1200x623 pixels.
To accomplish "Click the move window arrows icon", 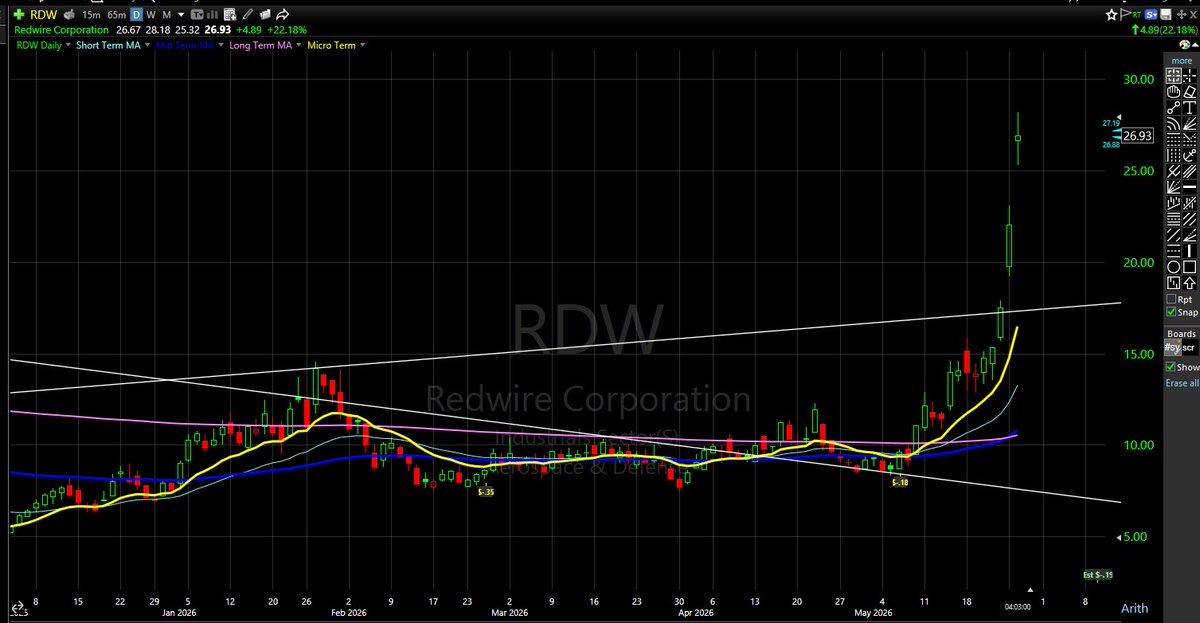I will click(1182, 15).
